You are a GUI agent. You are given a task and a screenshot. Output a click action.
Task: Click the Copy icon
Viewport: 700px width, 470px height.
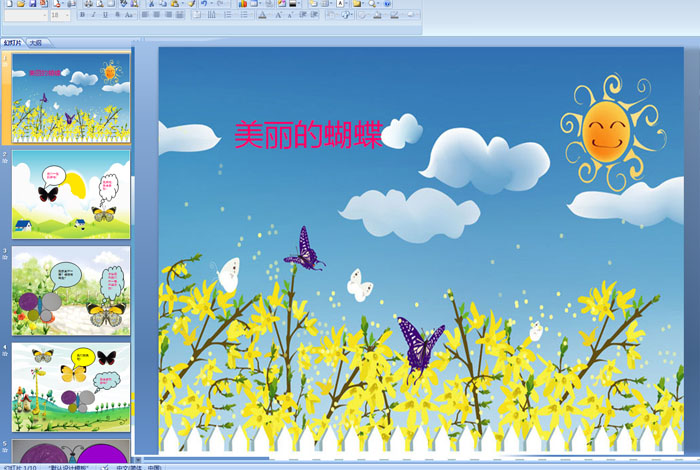coord(163,4)
